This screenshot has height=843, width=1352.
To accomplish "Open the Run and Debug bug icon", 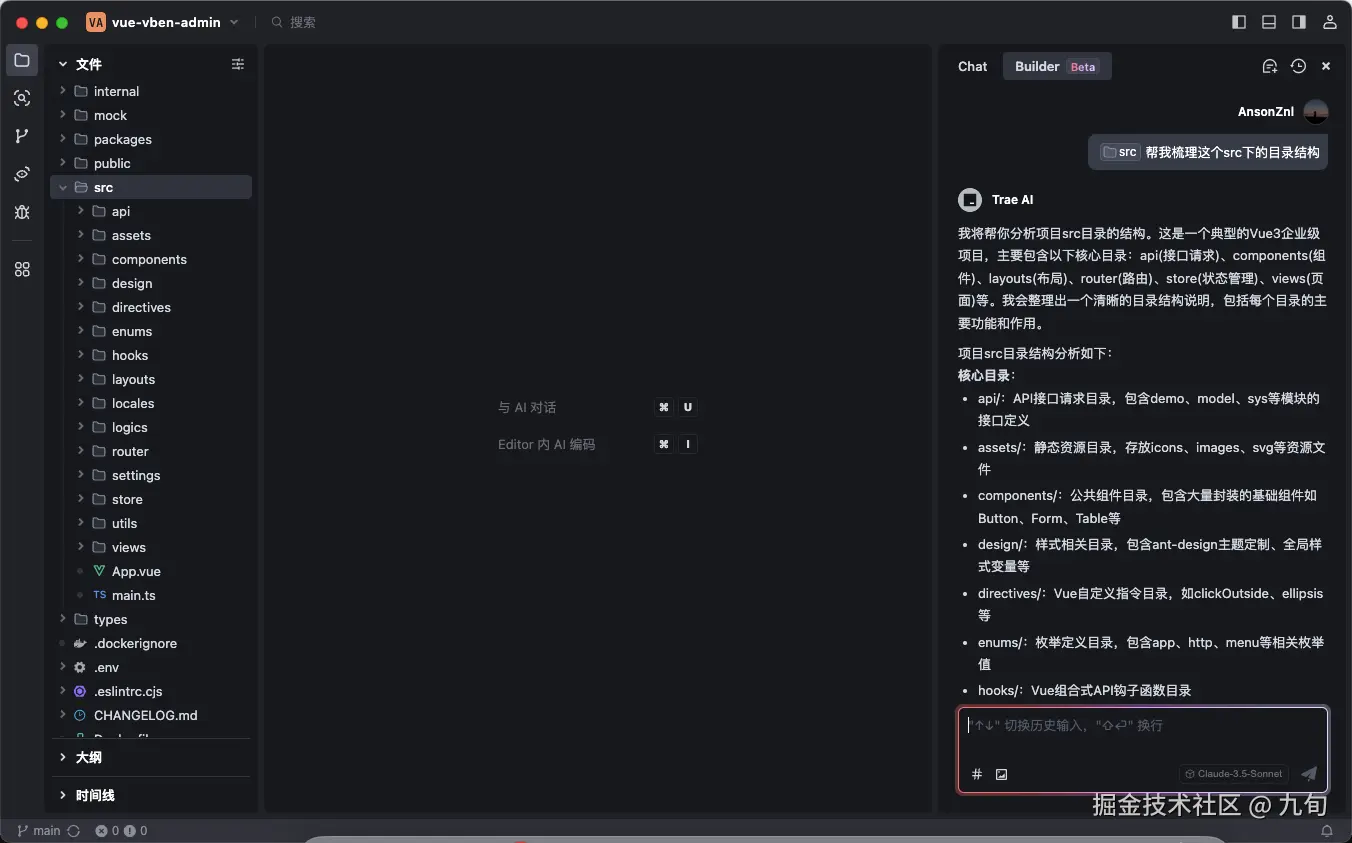I will tap(22, 212).
